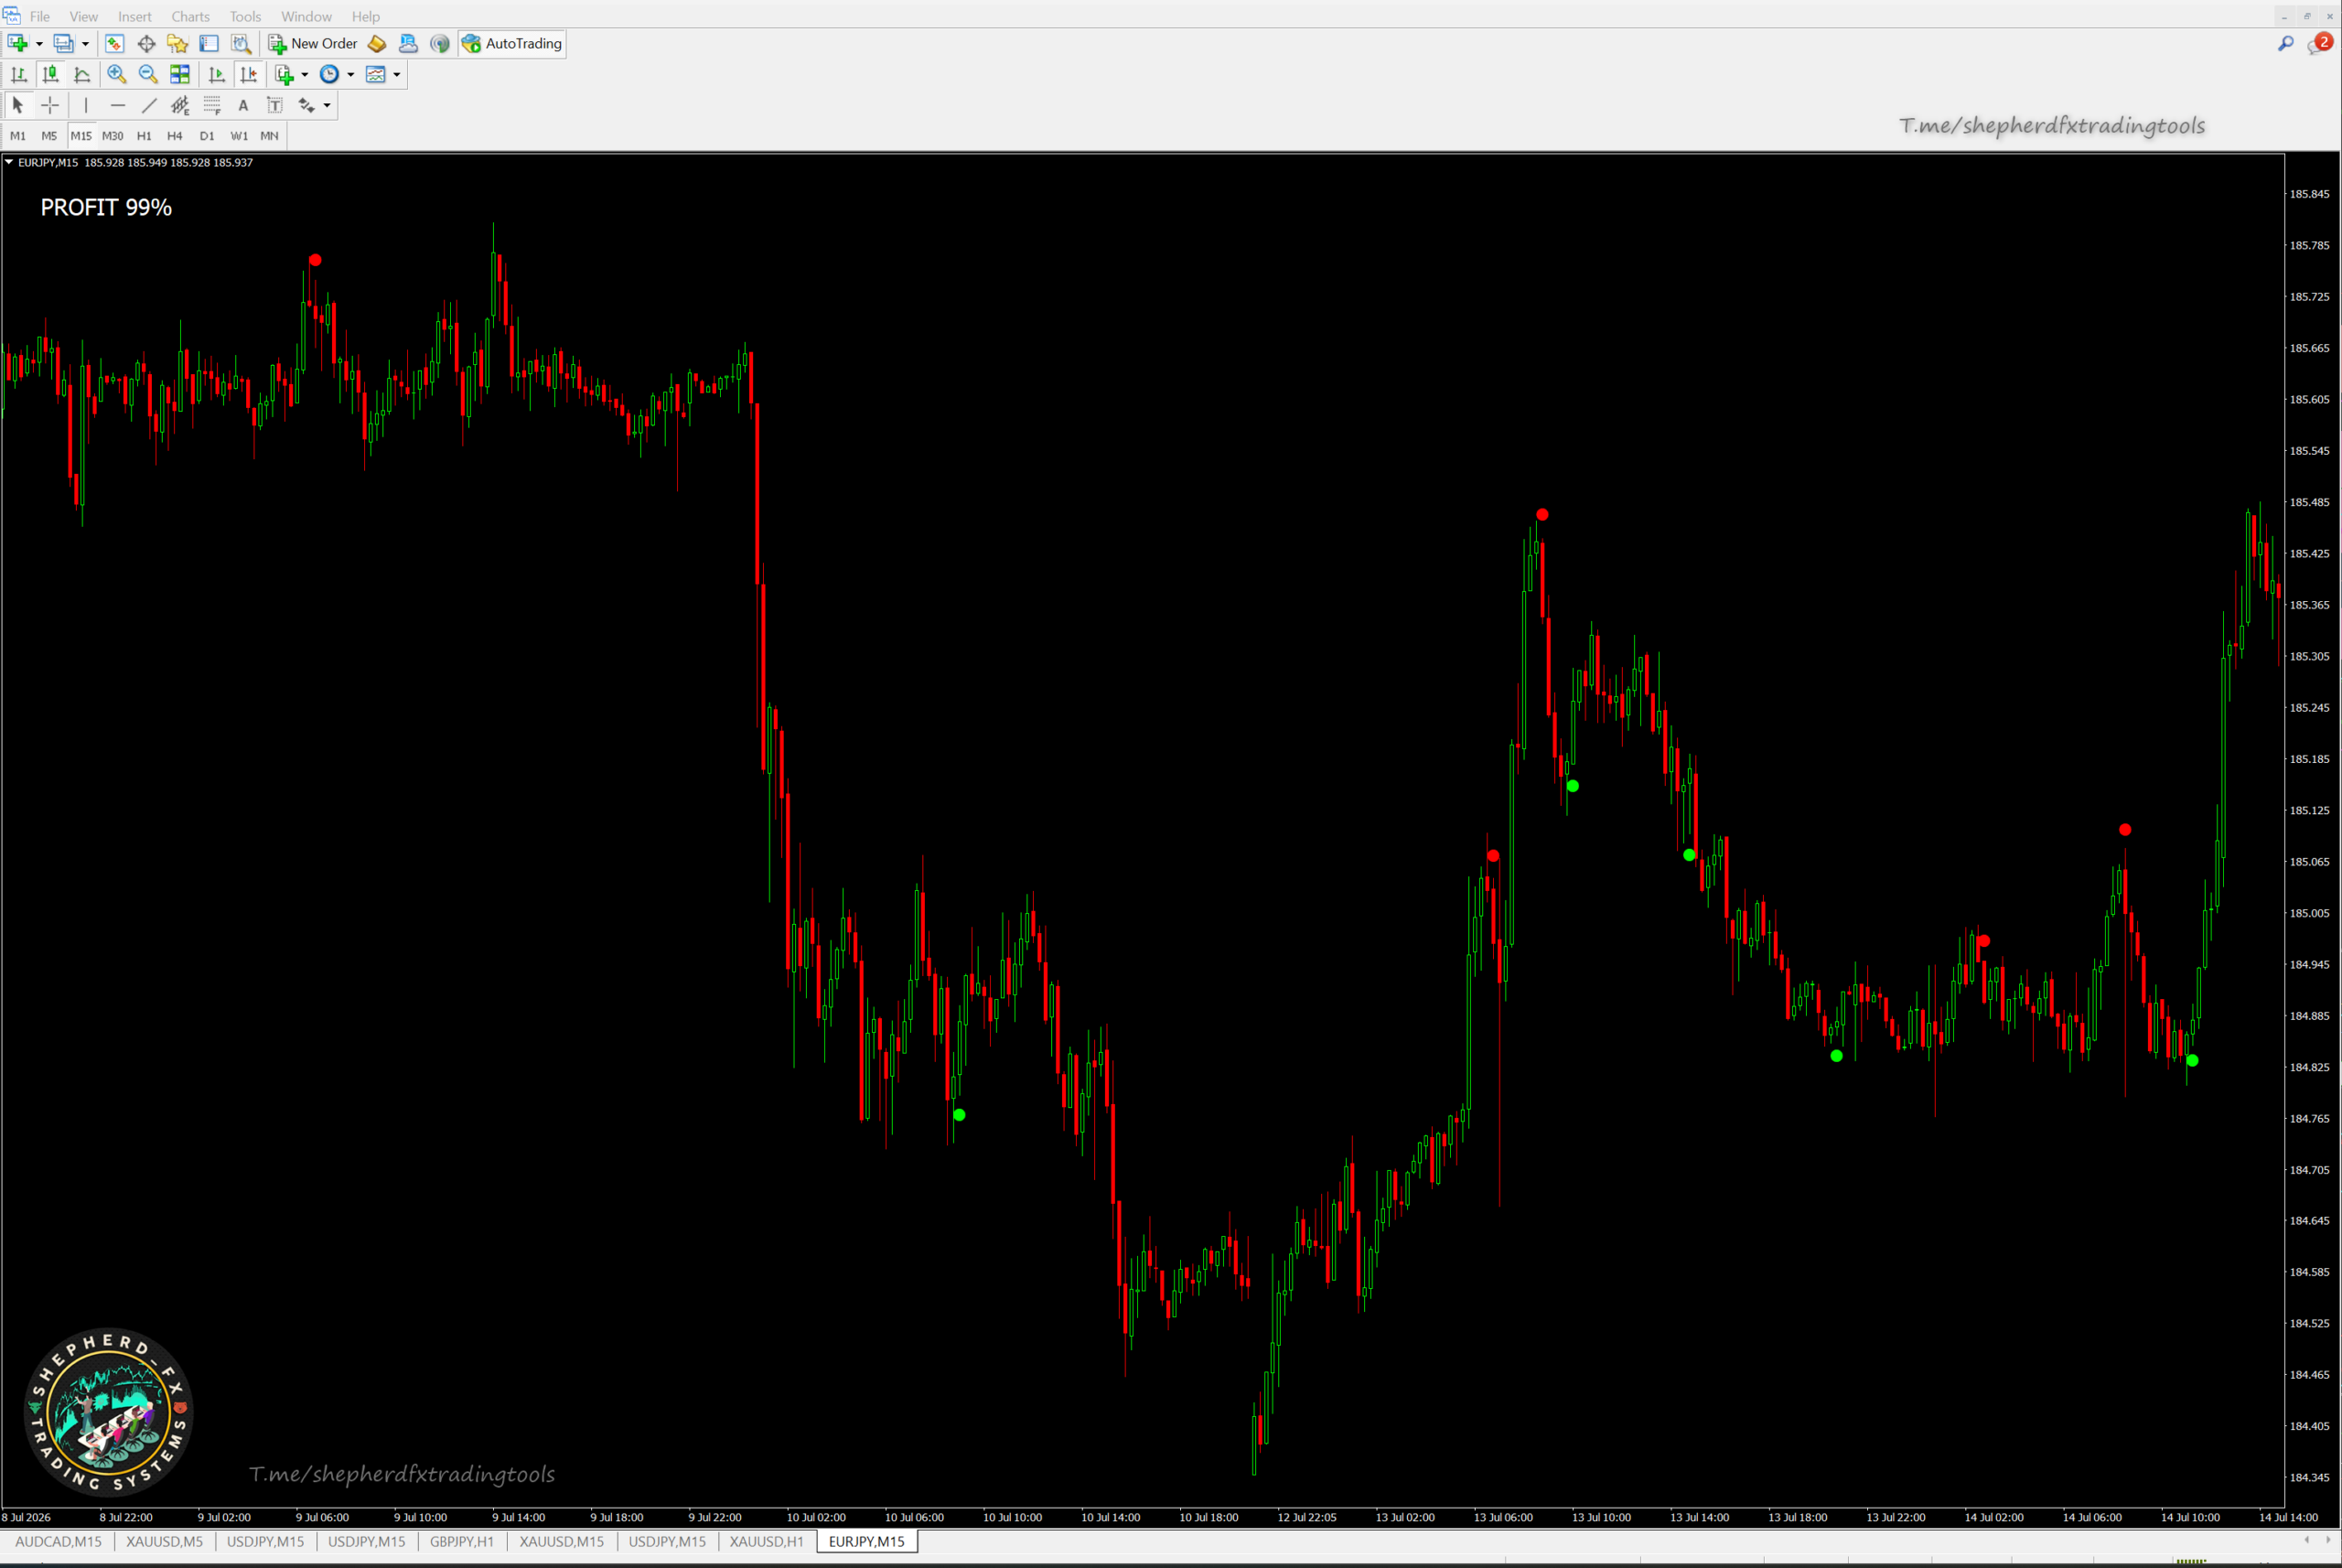Tile chart windows icon
2342x1568 pixels.
pyautogui.click(x=180, y=74)
